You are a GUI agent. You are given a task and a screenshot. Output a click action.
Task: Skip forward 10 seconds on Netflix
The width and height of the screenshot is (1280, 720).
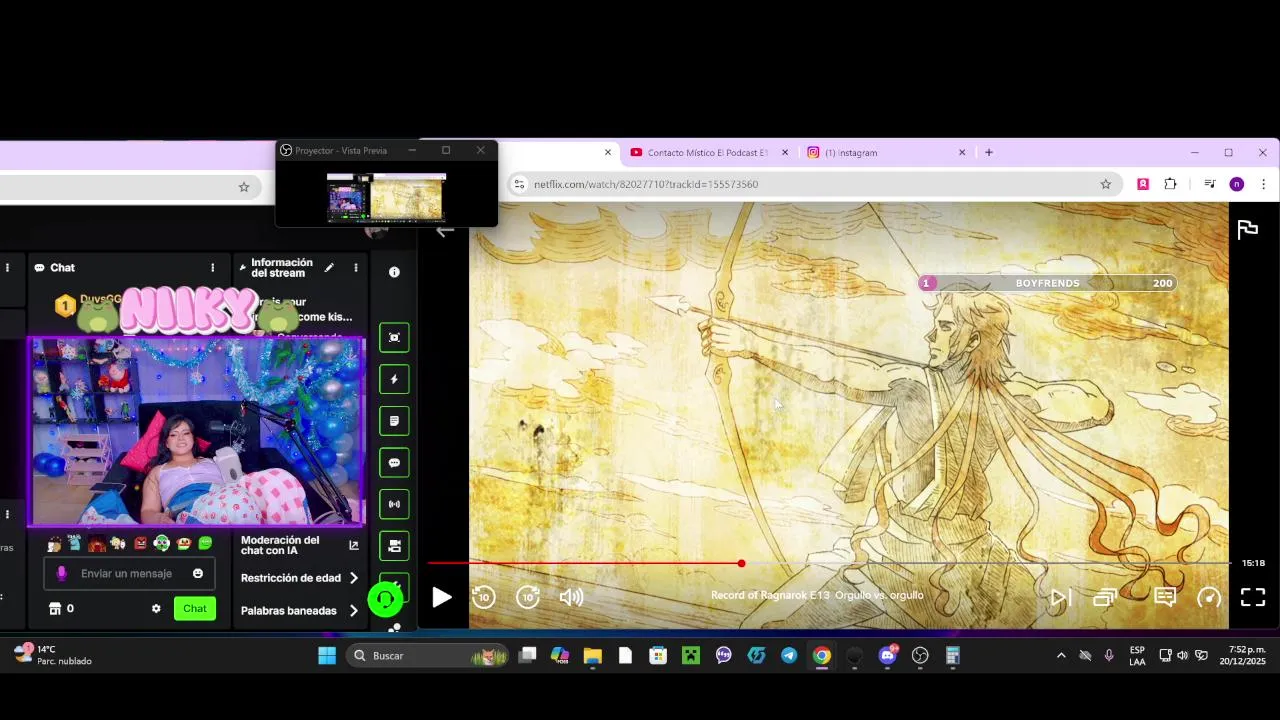[x=528, y=597]
